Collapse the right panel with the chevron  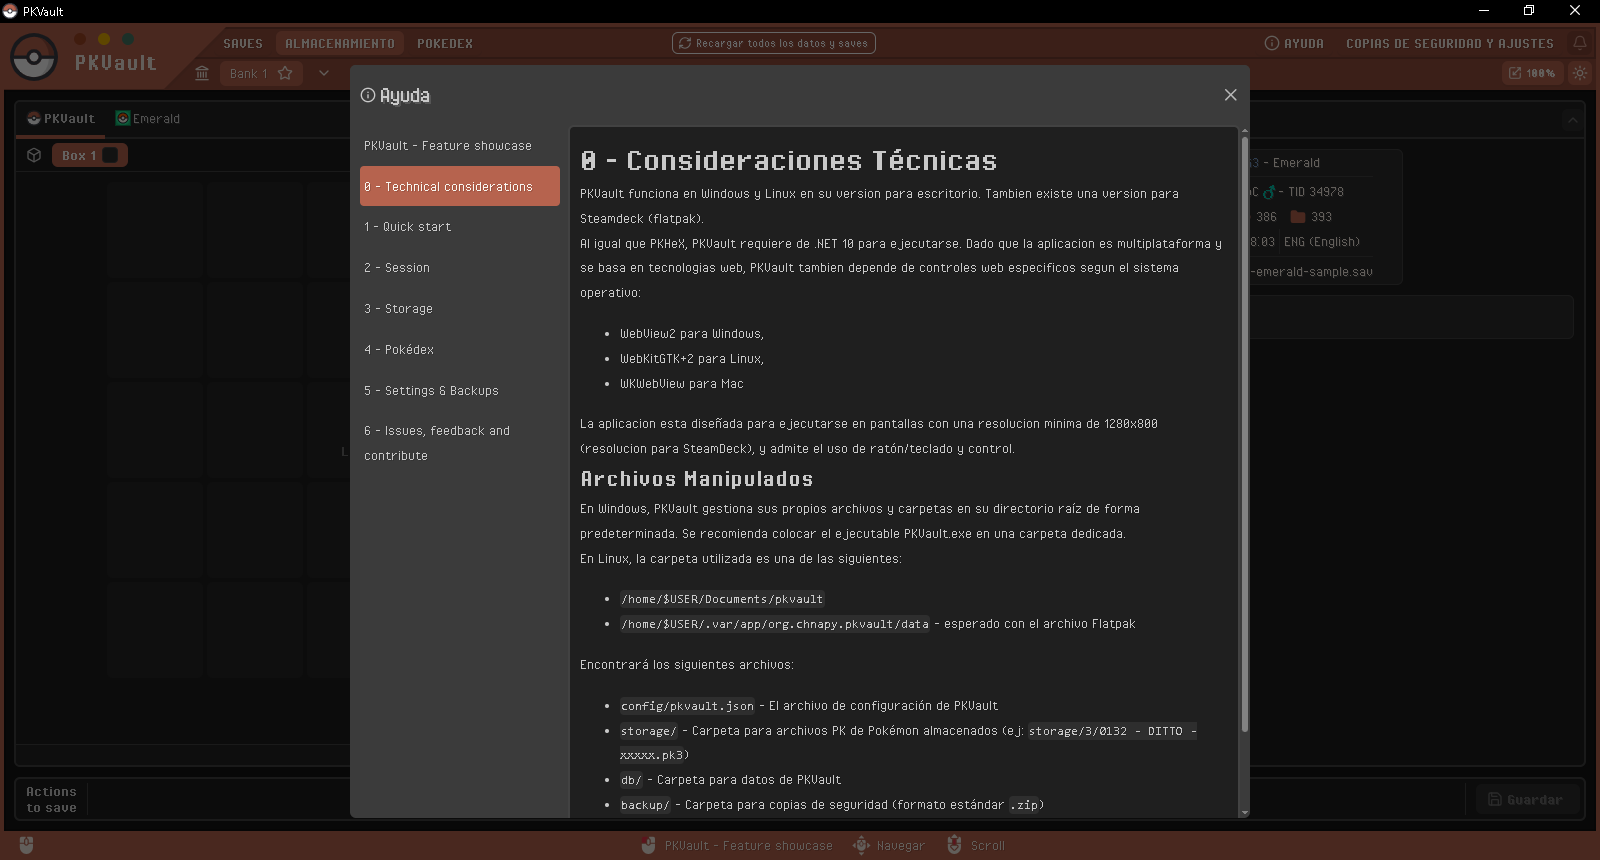(x=1573, y=120)
